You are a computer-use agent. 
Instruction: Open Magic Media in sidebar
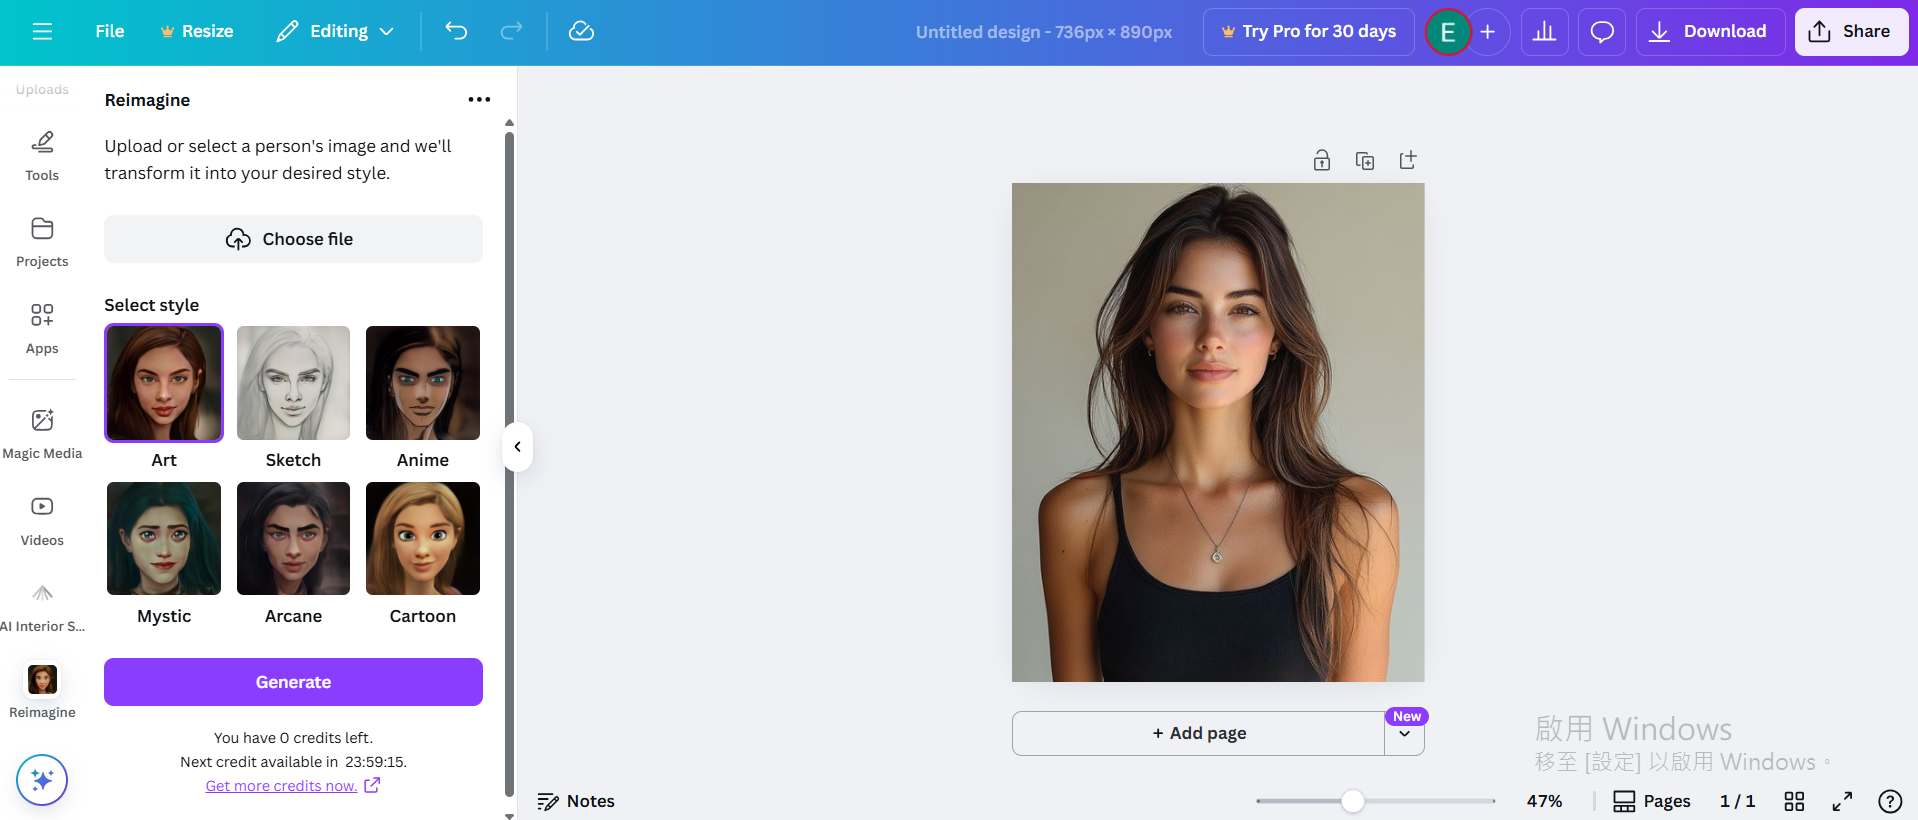click(x=42, y=433)
